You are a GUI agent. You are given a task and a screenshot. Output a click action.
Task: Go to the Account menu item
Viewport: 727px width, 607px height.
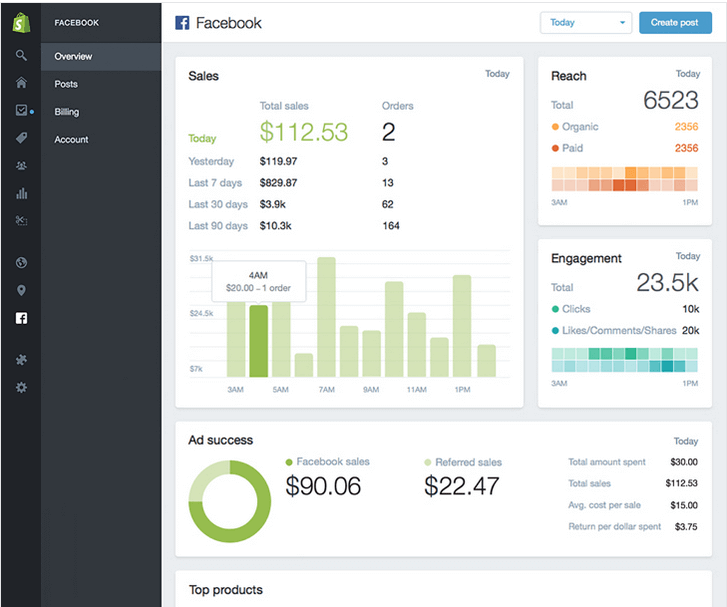point(71,140)
